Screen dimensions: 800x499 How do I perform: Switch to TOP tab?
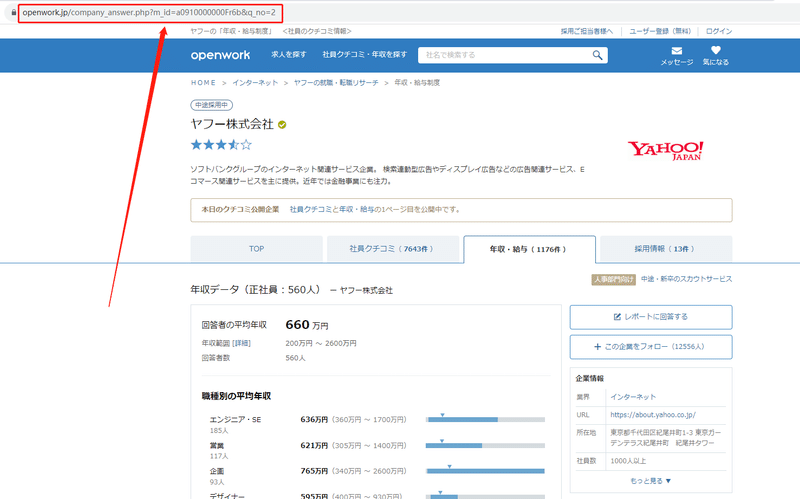pos(257,249)
